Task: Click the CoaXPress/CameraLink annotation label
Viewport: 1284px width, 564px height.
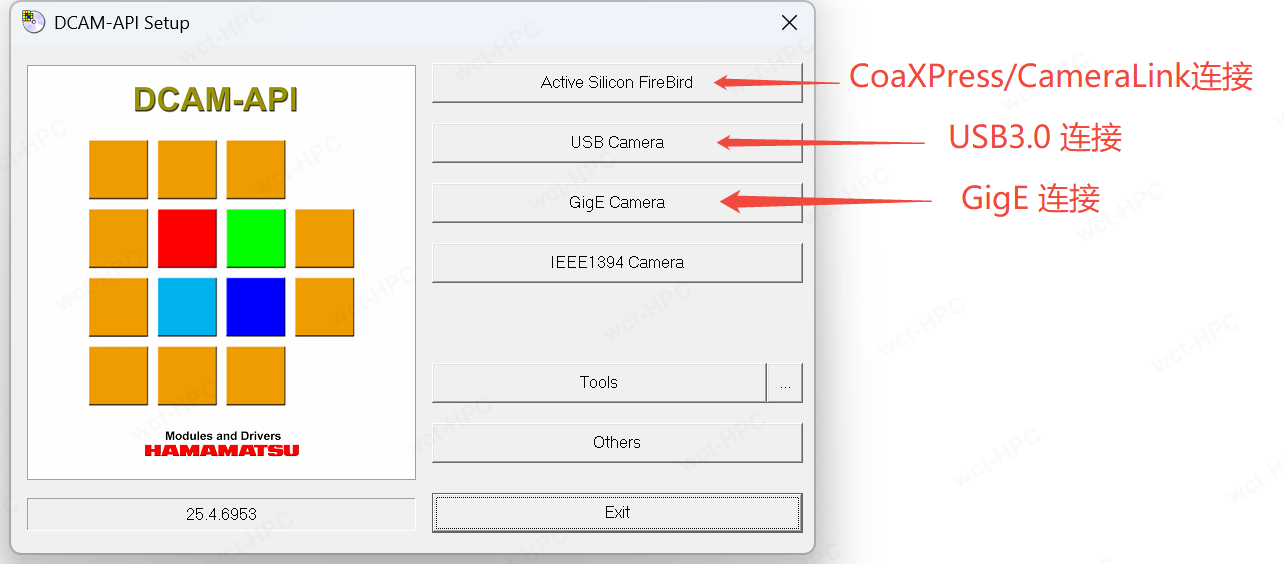Action: click(x=1050, y=77)
